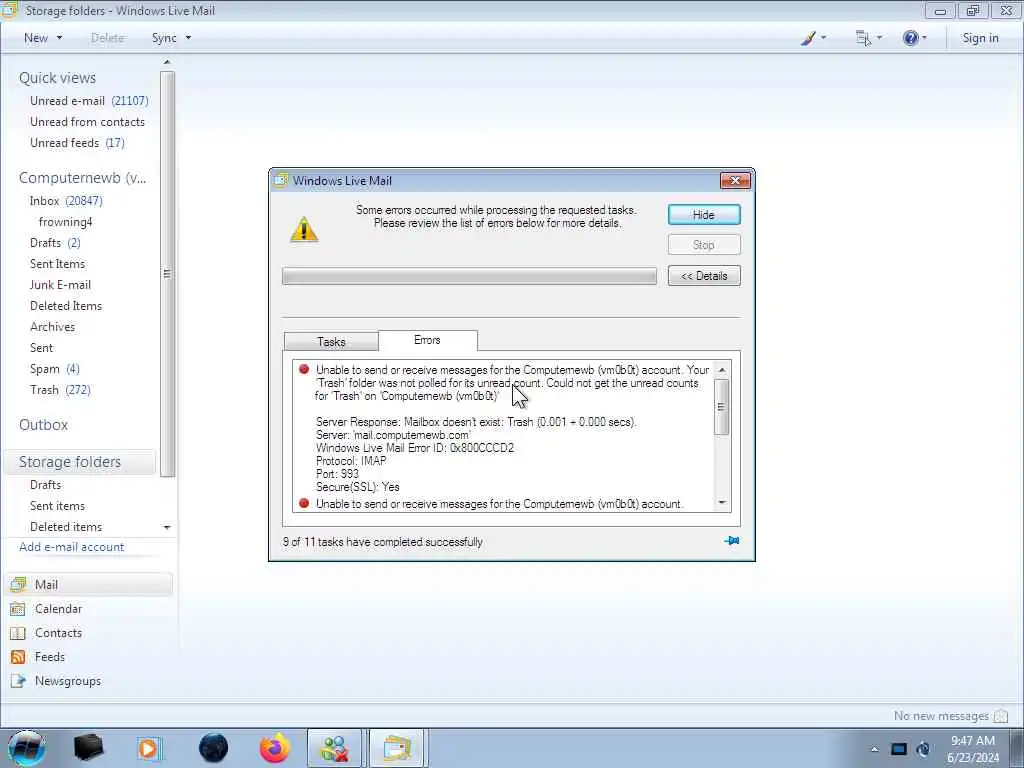1024x768 pixels.
Task: Launch Firefox from the taskbar
Action: 275,748
